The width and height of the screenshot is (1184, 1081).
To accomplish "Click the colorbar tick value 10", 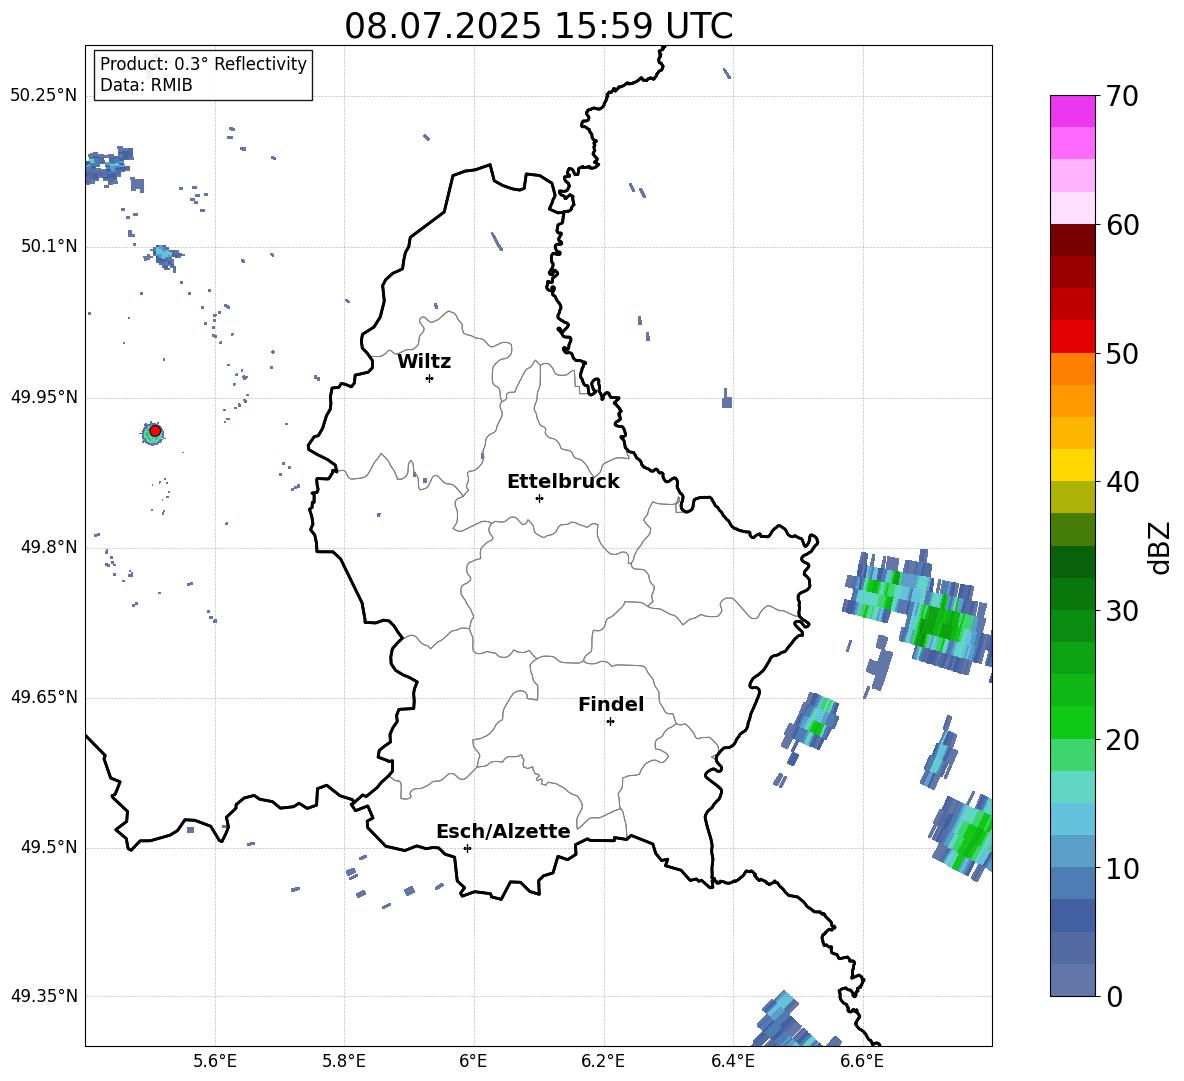I will pos(1122,868).
